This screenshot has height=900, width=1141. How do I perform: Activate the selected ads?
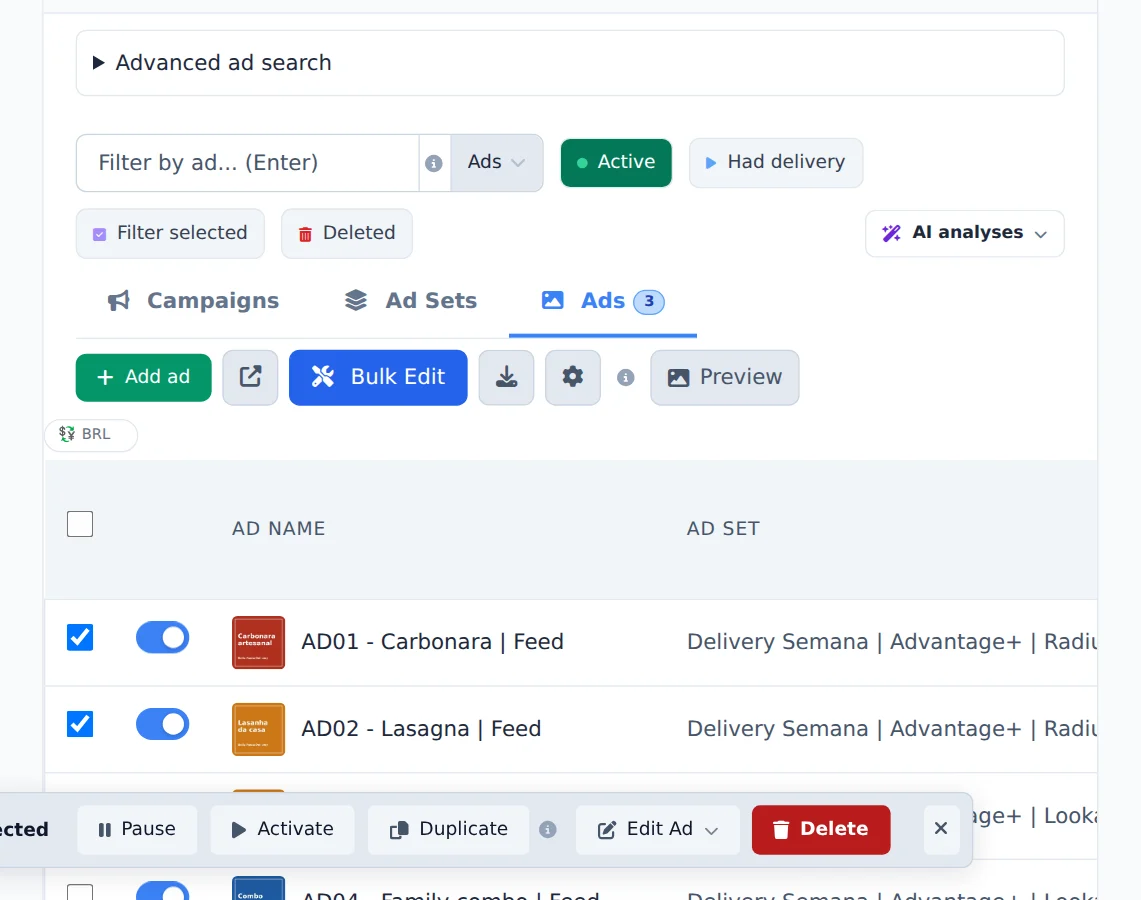coord(282,829)
